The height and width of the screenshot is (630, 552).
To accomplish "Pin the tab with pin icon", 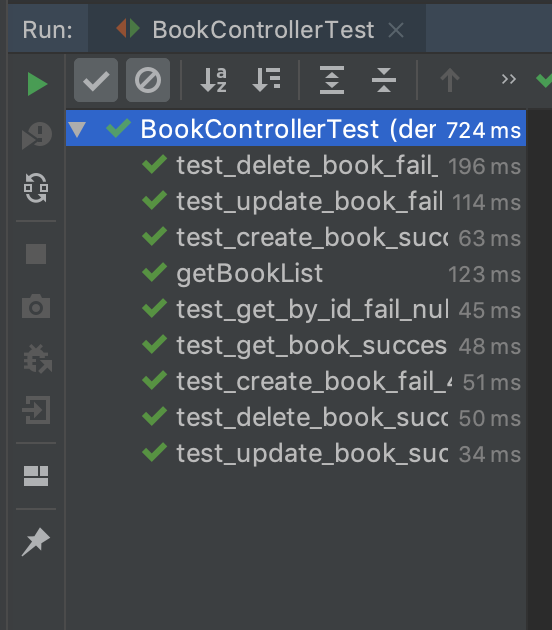I will click(x=36, y=542).
